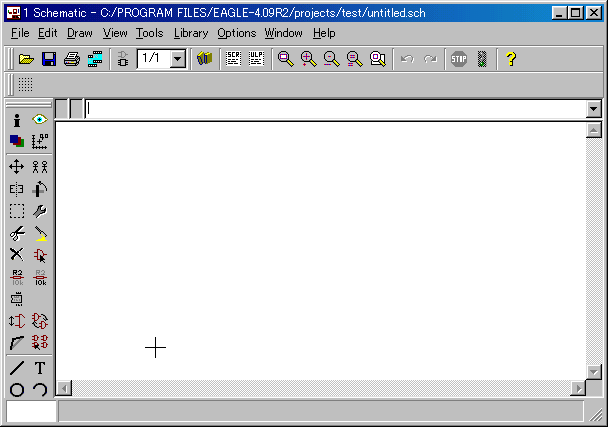
Task: Click the traffic light Go icon
Action: click(x=482, y=59)
